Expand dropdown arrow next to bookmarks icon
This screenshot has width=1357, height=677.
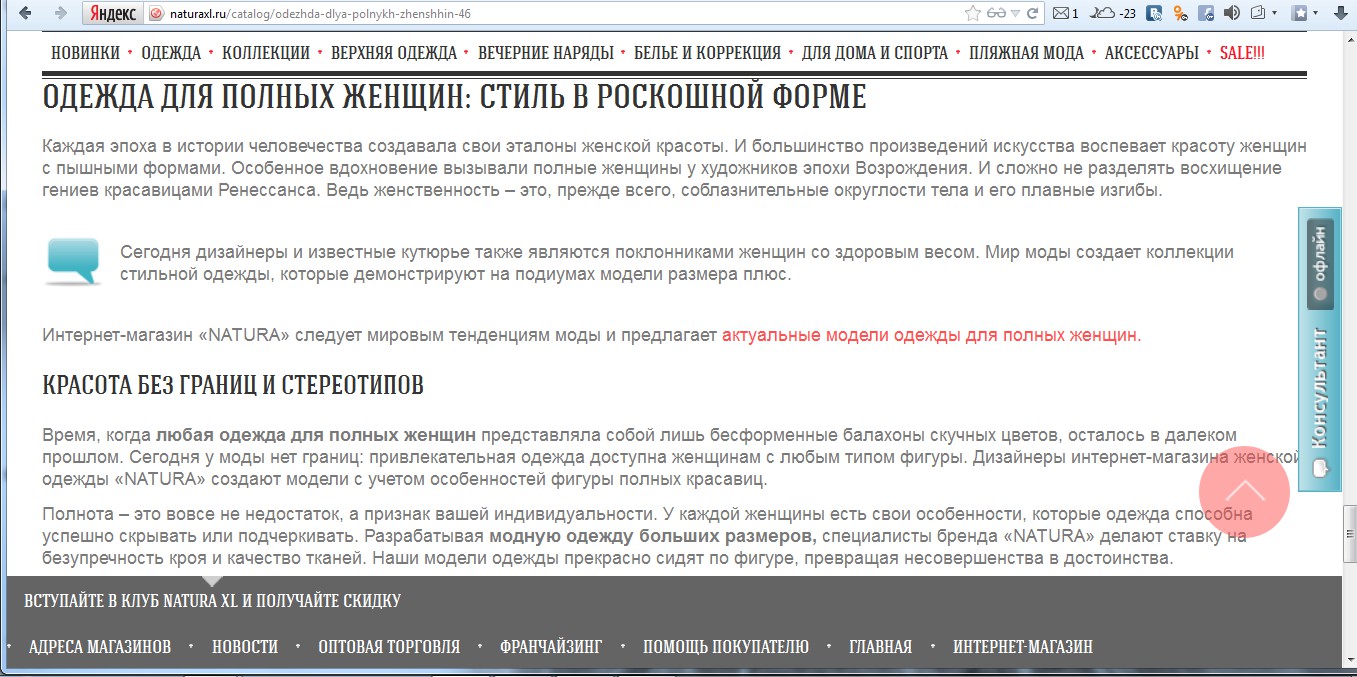point(1317,14)
